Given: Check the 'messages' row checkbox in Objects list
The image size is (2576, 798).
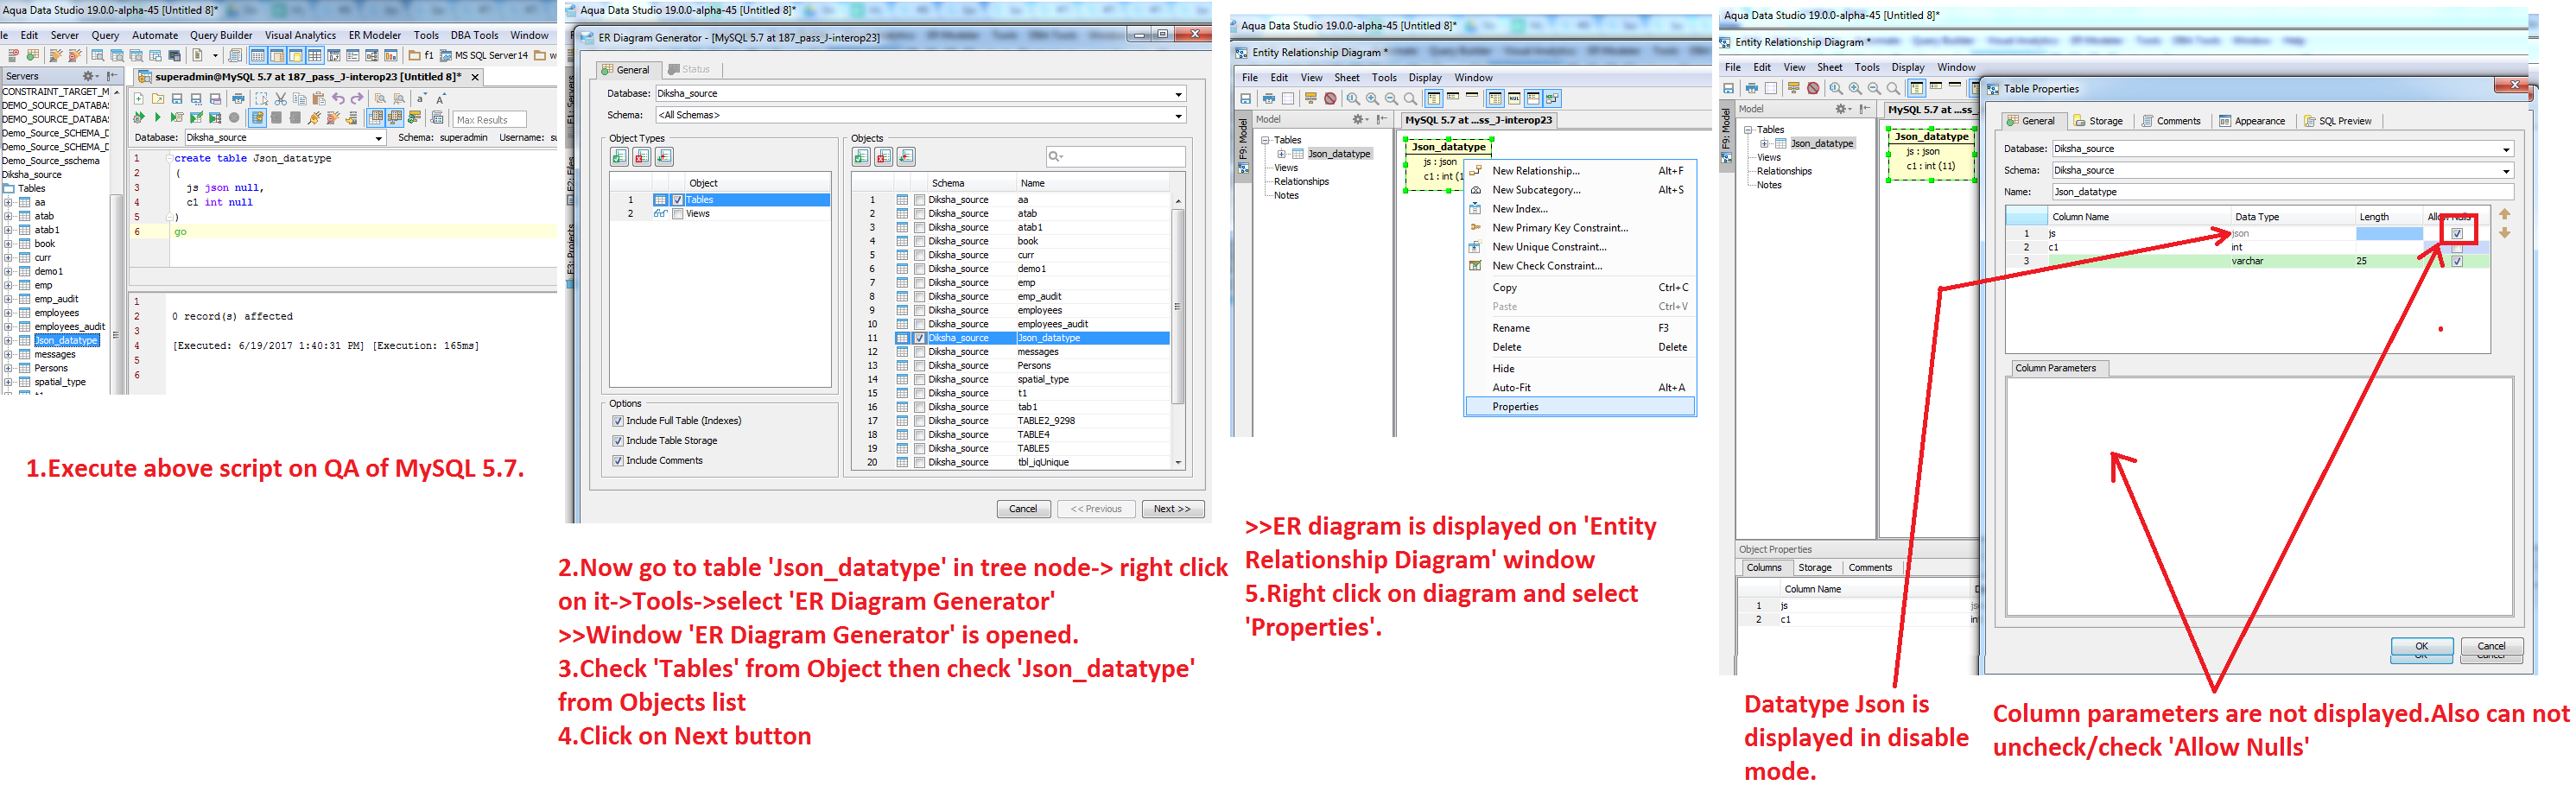Looking at the screenshot, I should [x=920, y=352].
